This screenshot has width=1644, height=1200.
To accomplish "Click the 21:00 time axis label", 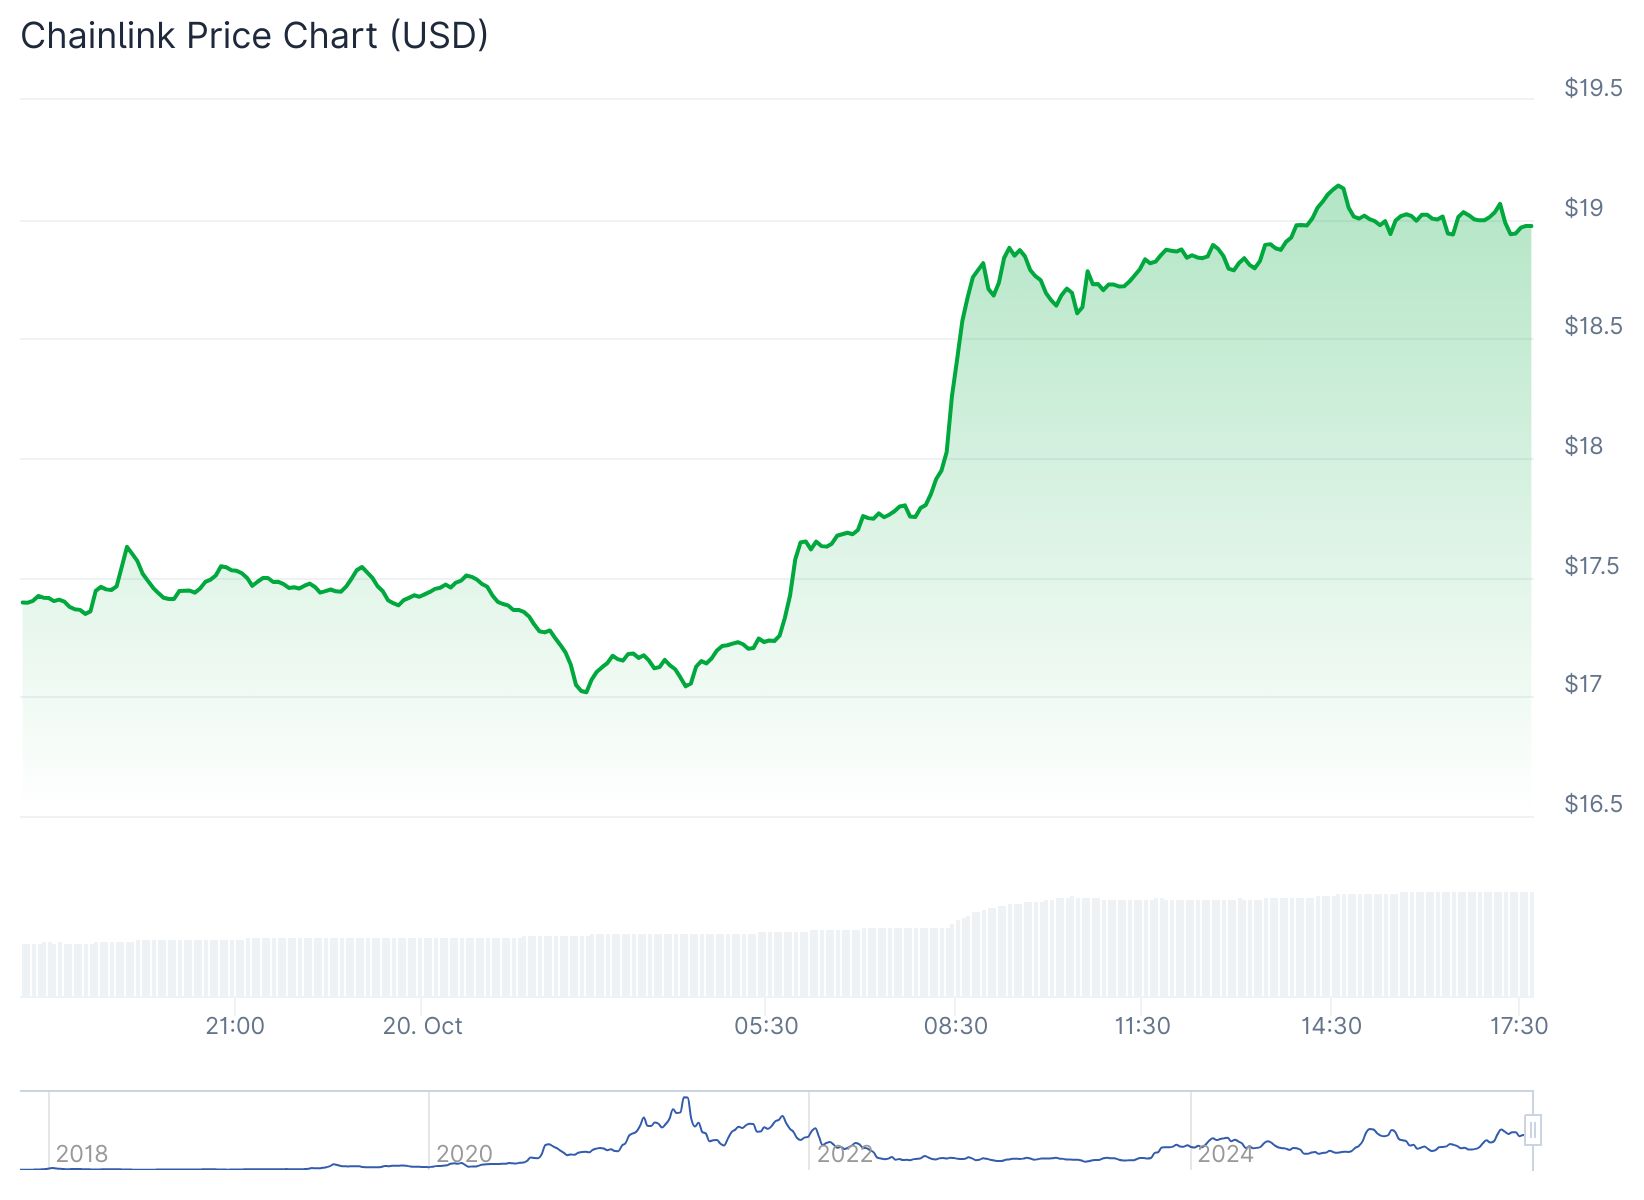I will coord(235,1026).
